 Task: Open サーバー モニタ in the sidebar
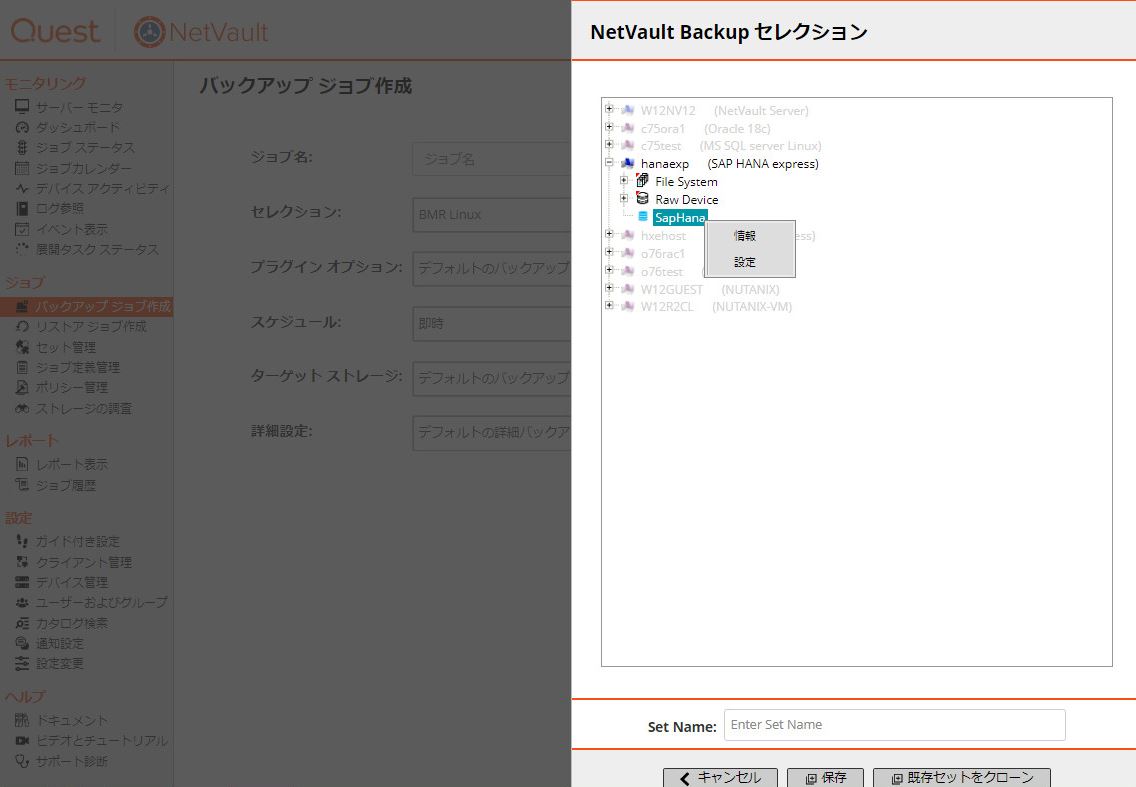click(79, 107)
